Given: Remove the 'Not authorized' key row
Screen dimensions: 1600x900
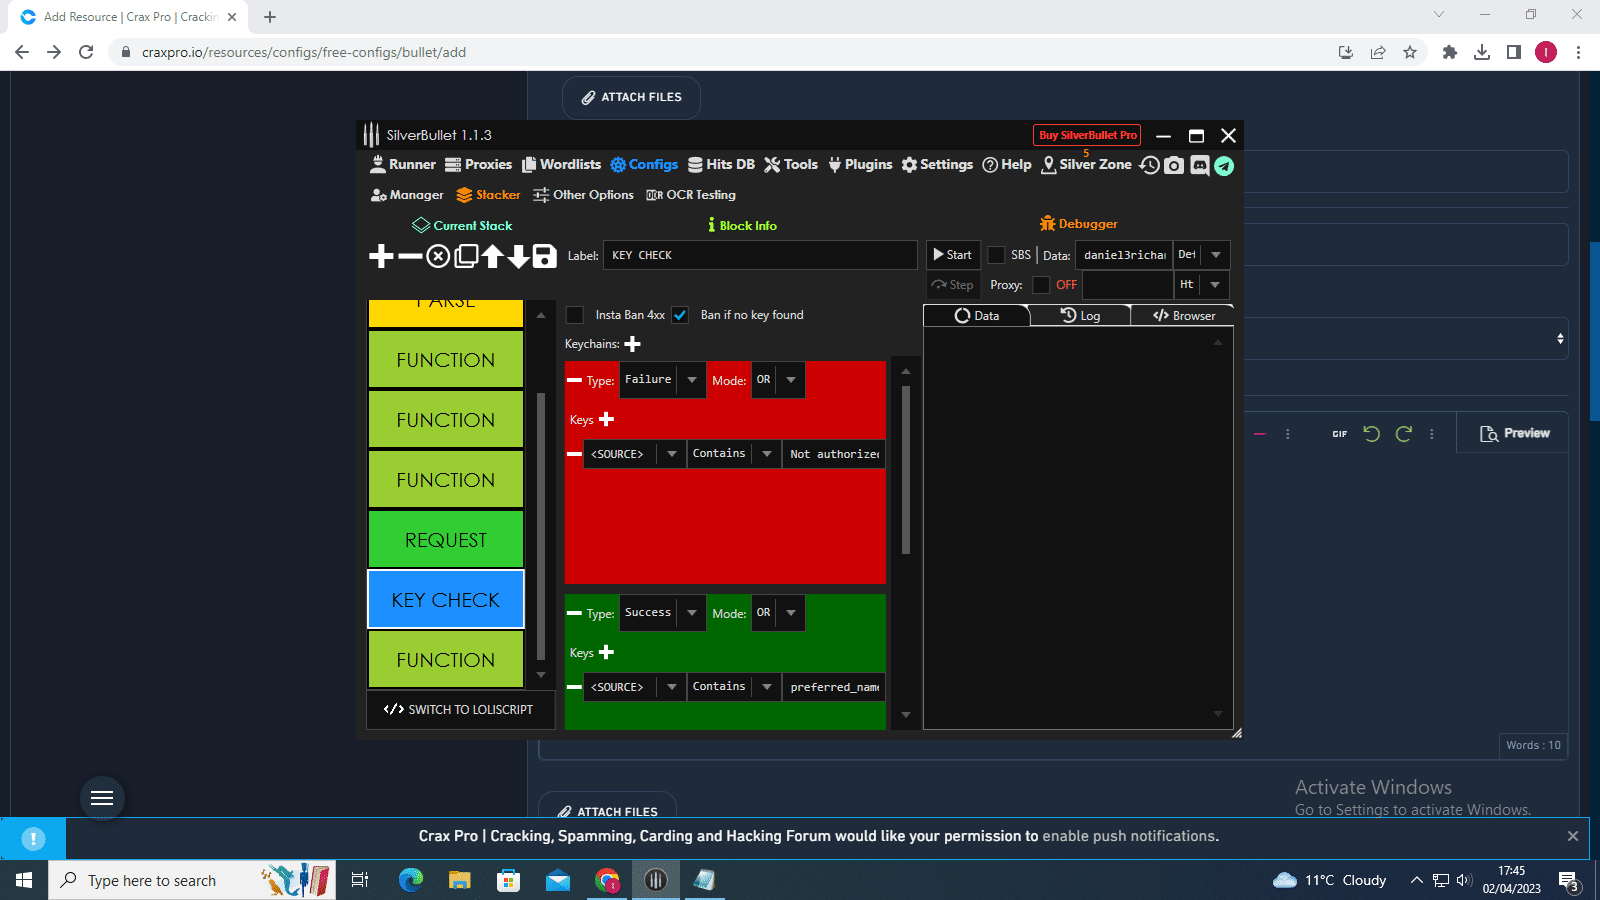Looking at the screenshot, I should [x=574, y=454].
